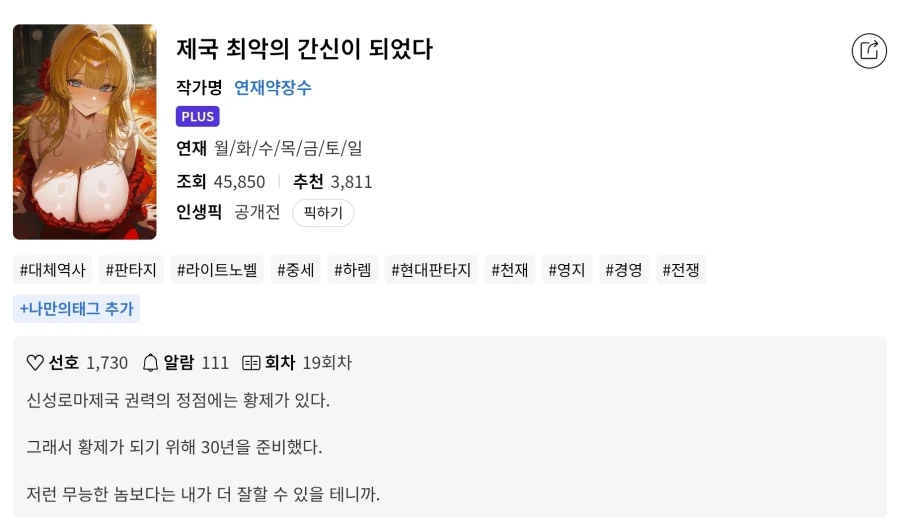
Task: Select the #판타지 tag
Action: (x=131, y=270)
